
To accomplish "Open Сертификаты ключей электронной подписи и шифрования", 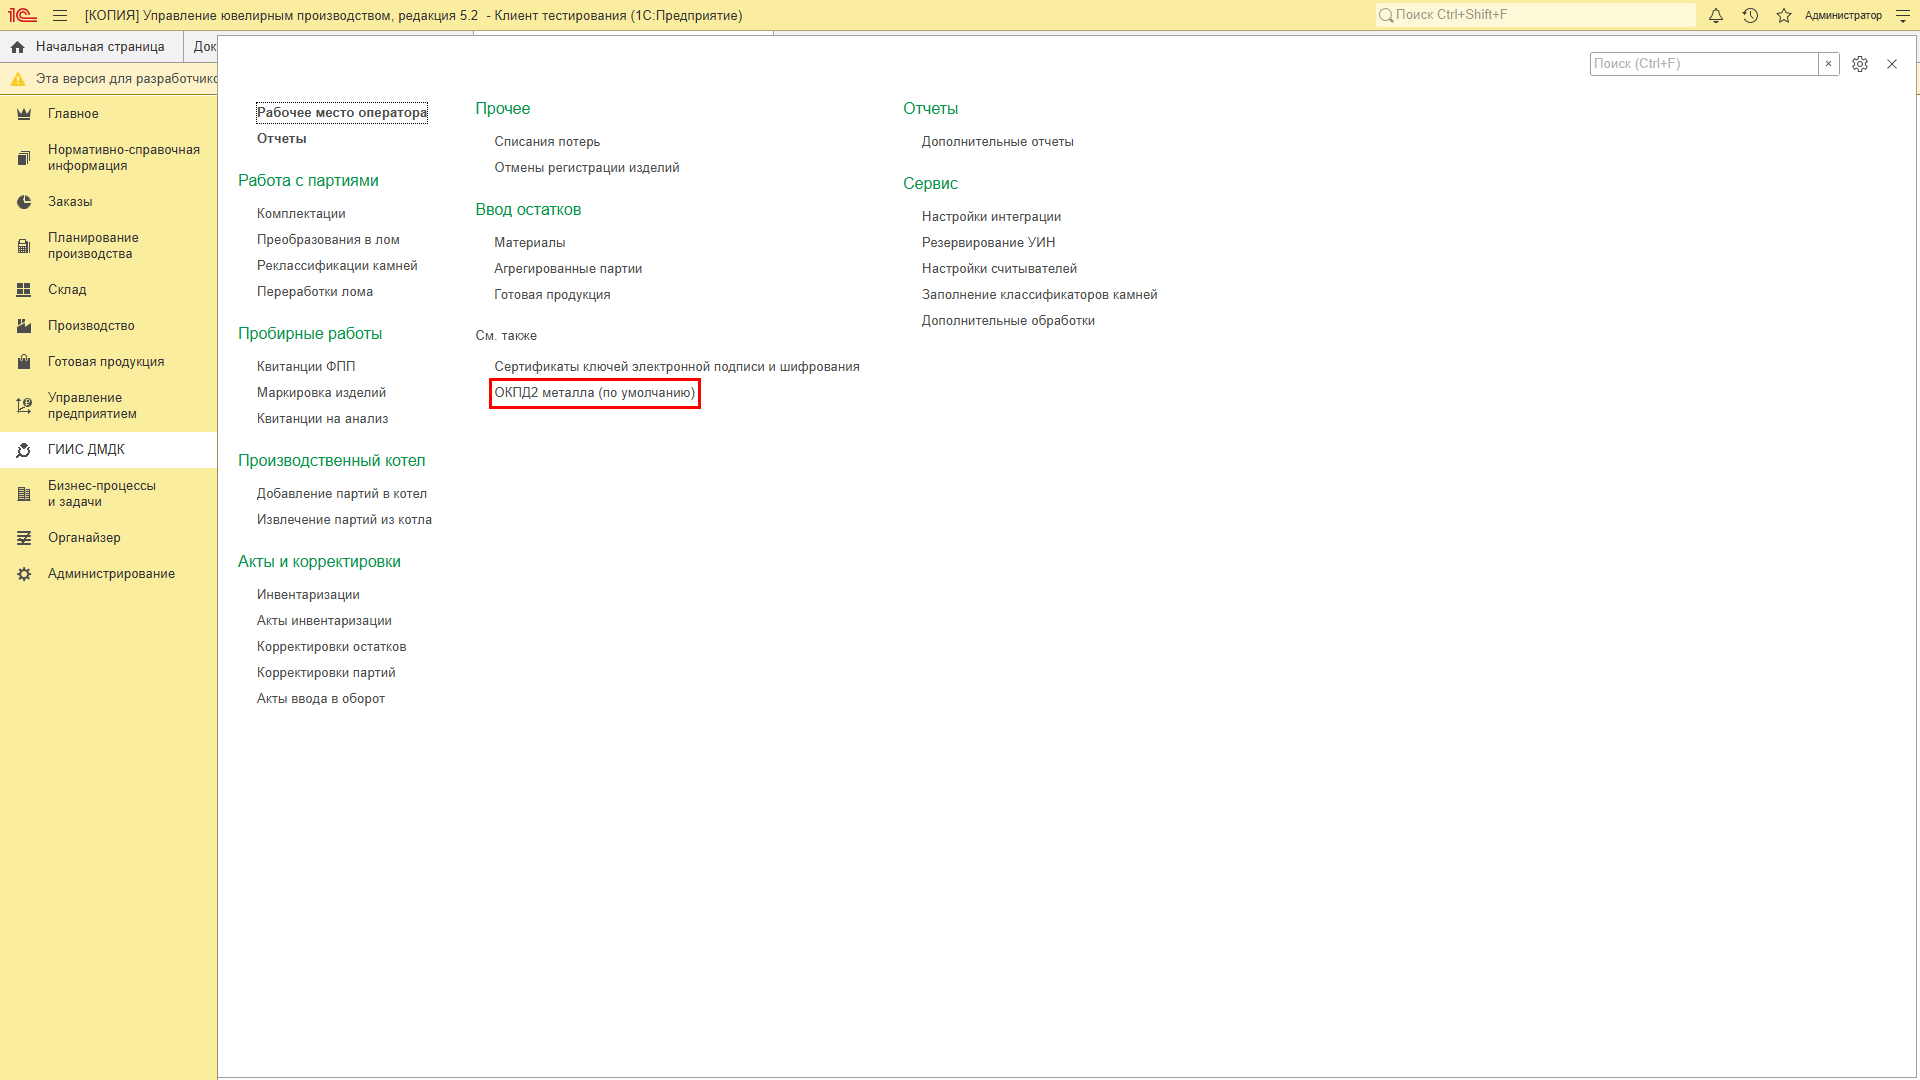I will coord(677,367).
